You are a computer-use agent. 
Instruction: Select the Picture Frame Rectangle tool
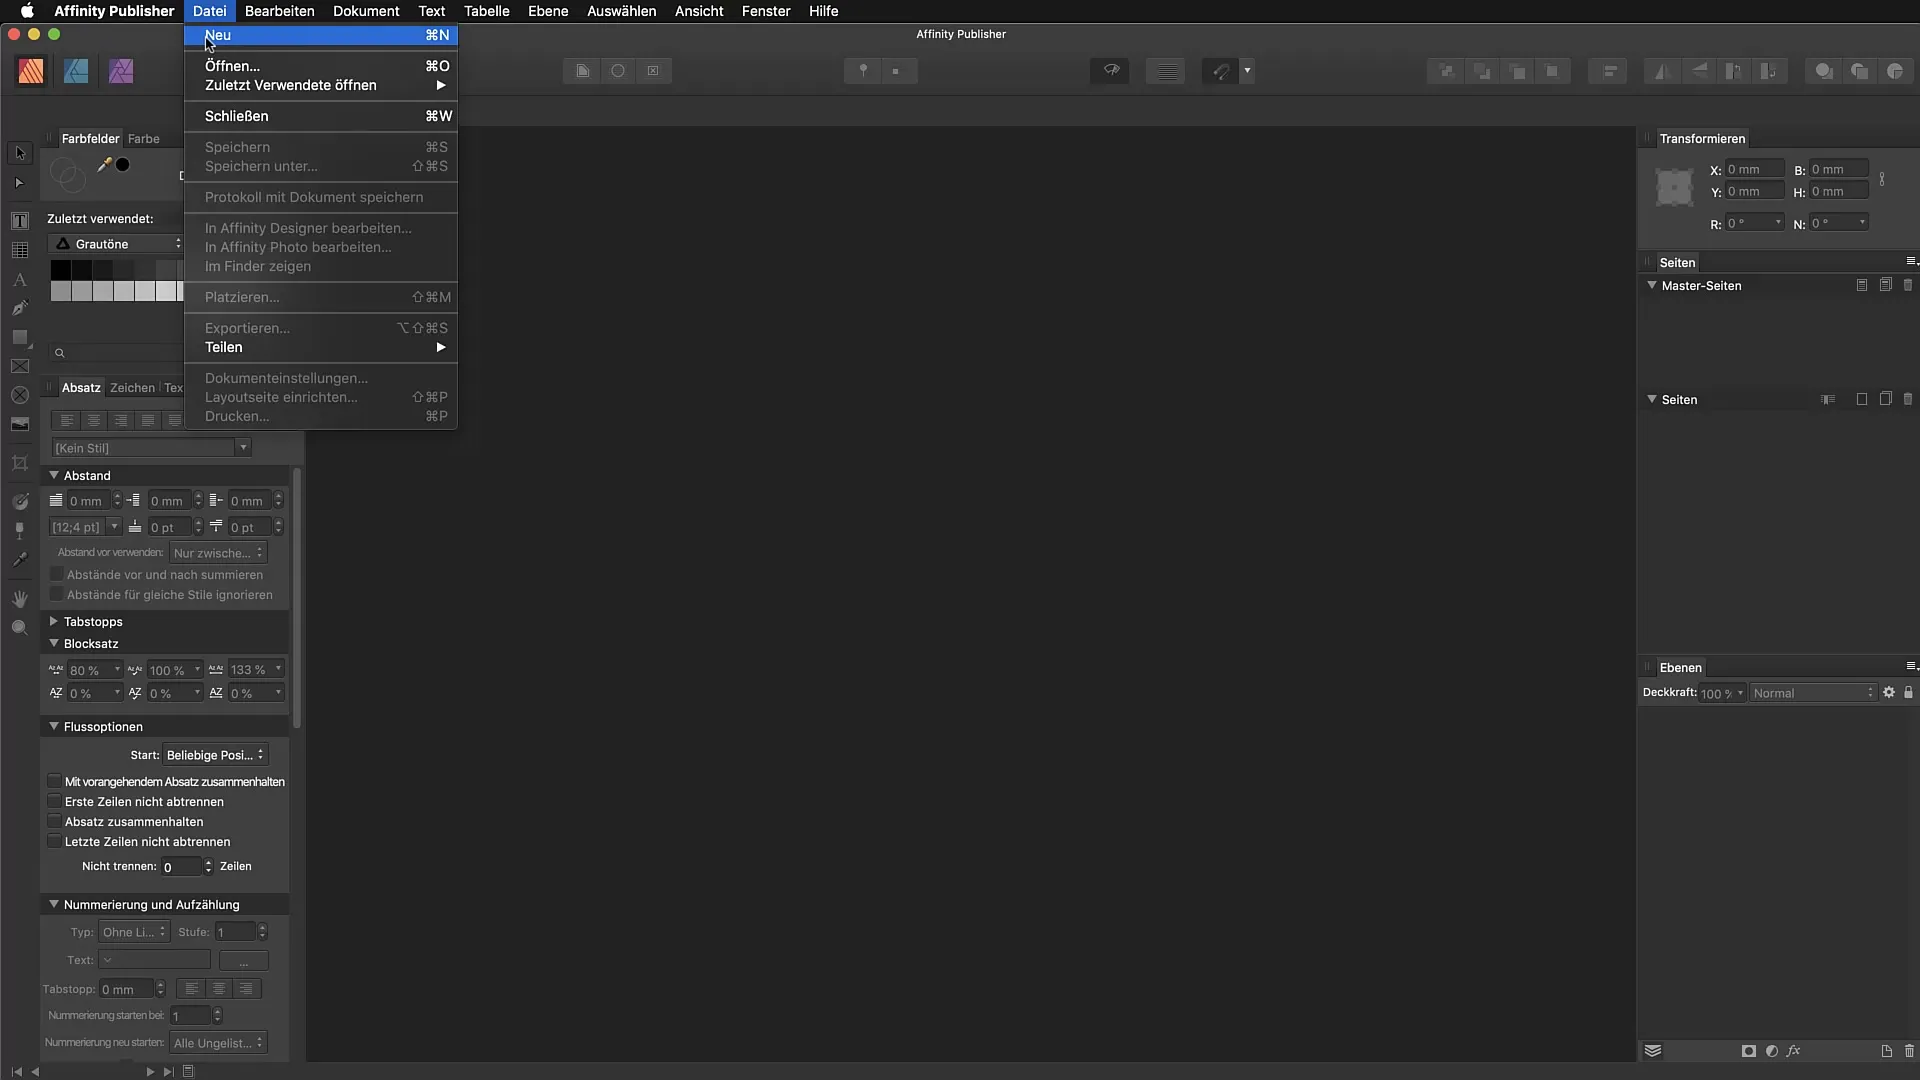pos(20,366)
